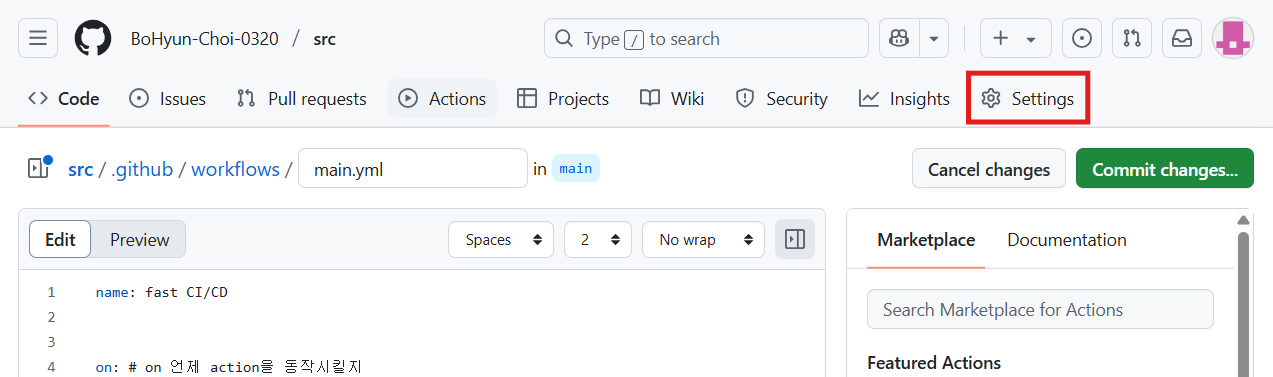The width and height of the screenshot is (1273, 377).
Task: Open .github breadcrumb link
Action: (x=142, y=169)
